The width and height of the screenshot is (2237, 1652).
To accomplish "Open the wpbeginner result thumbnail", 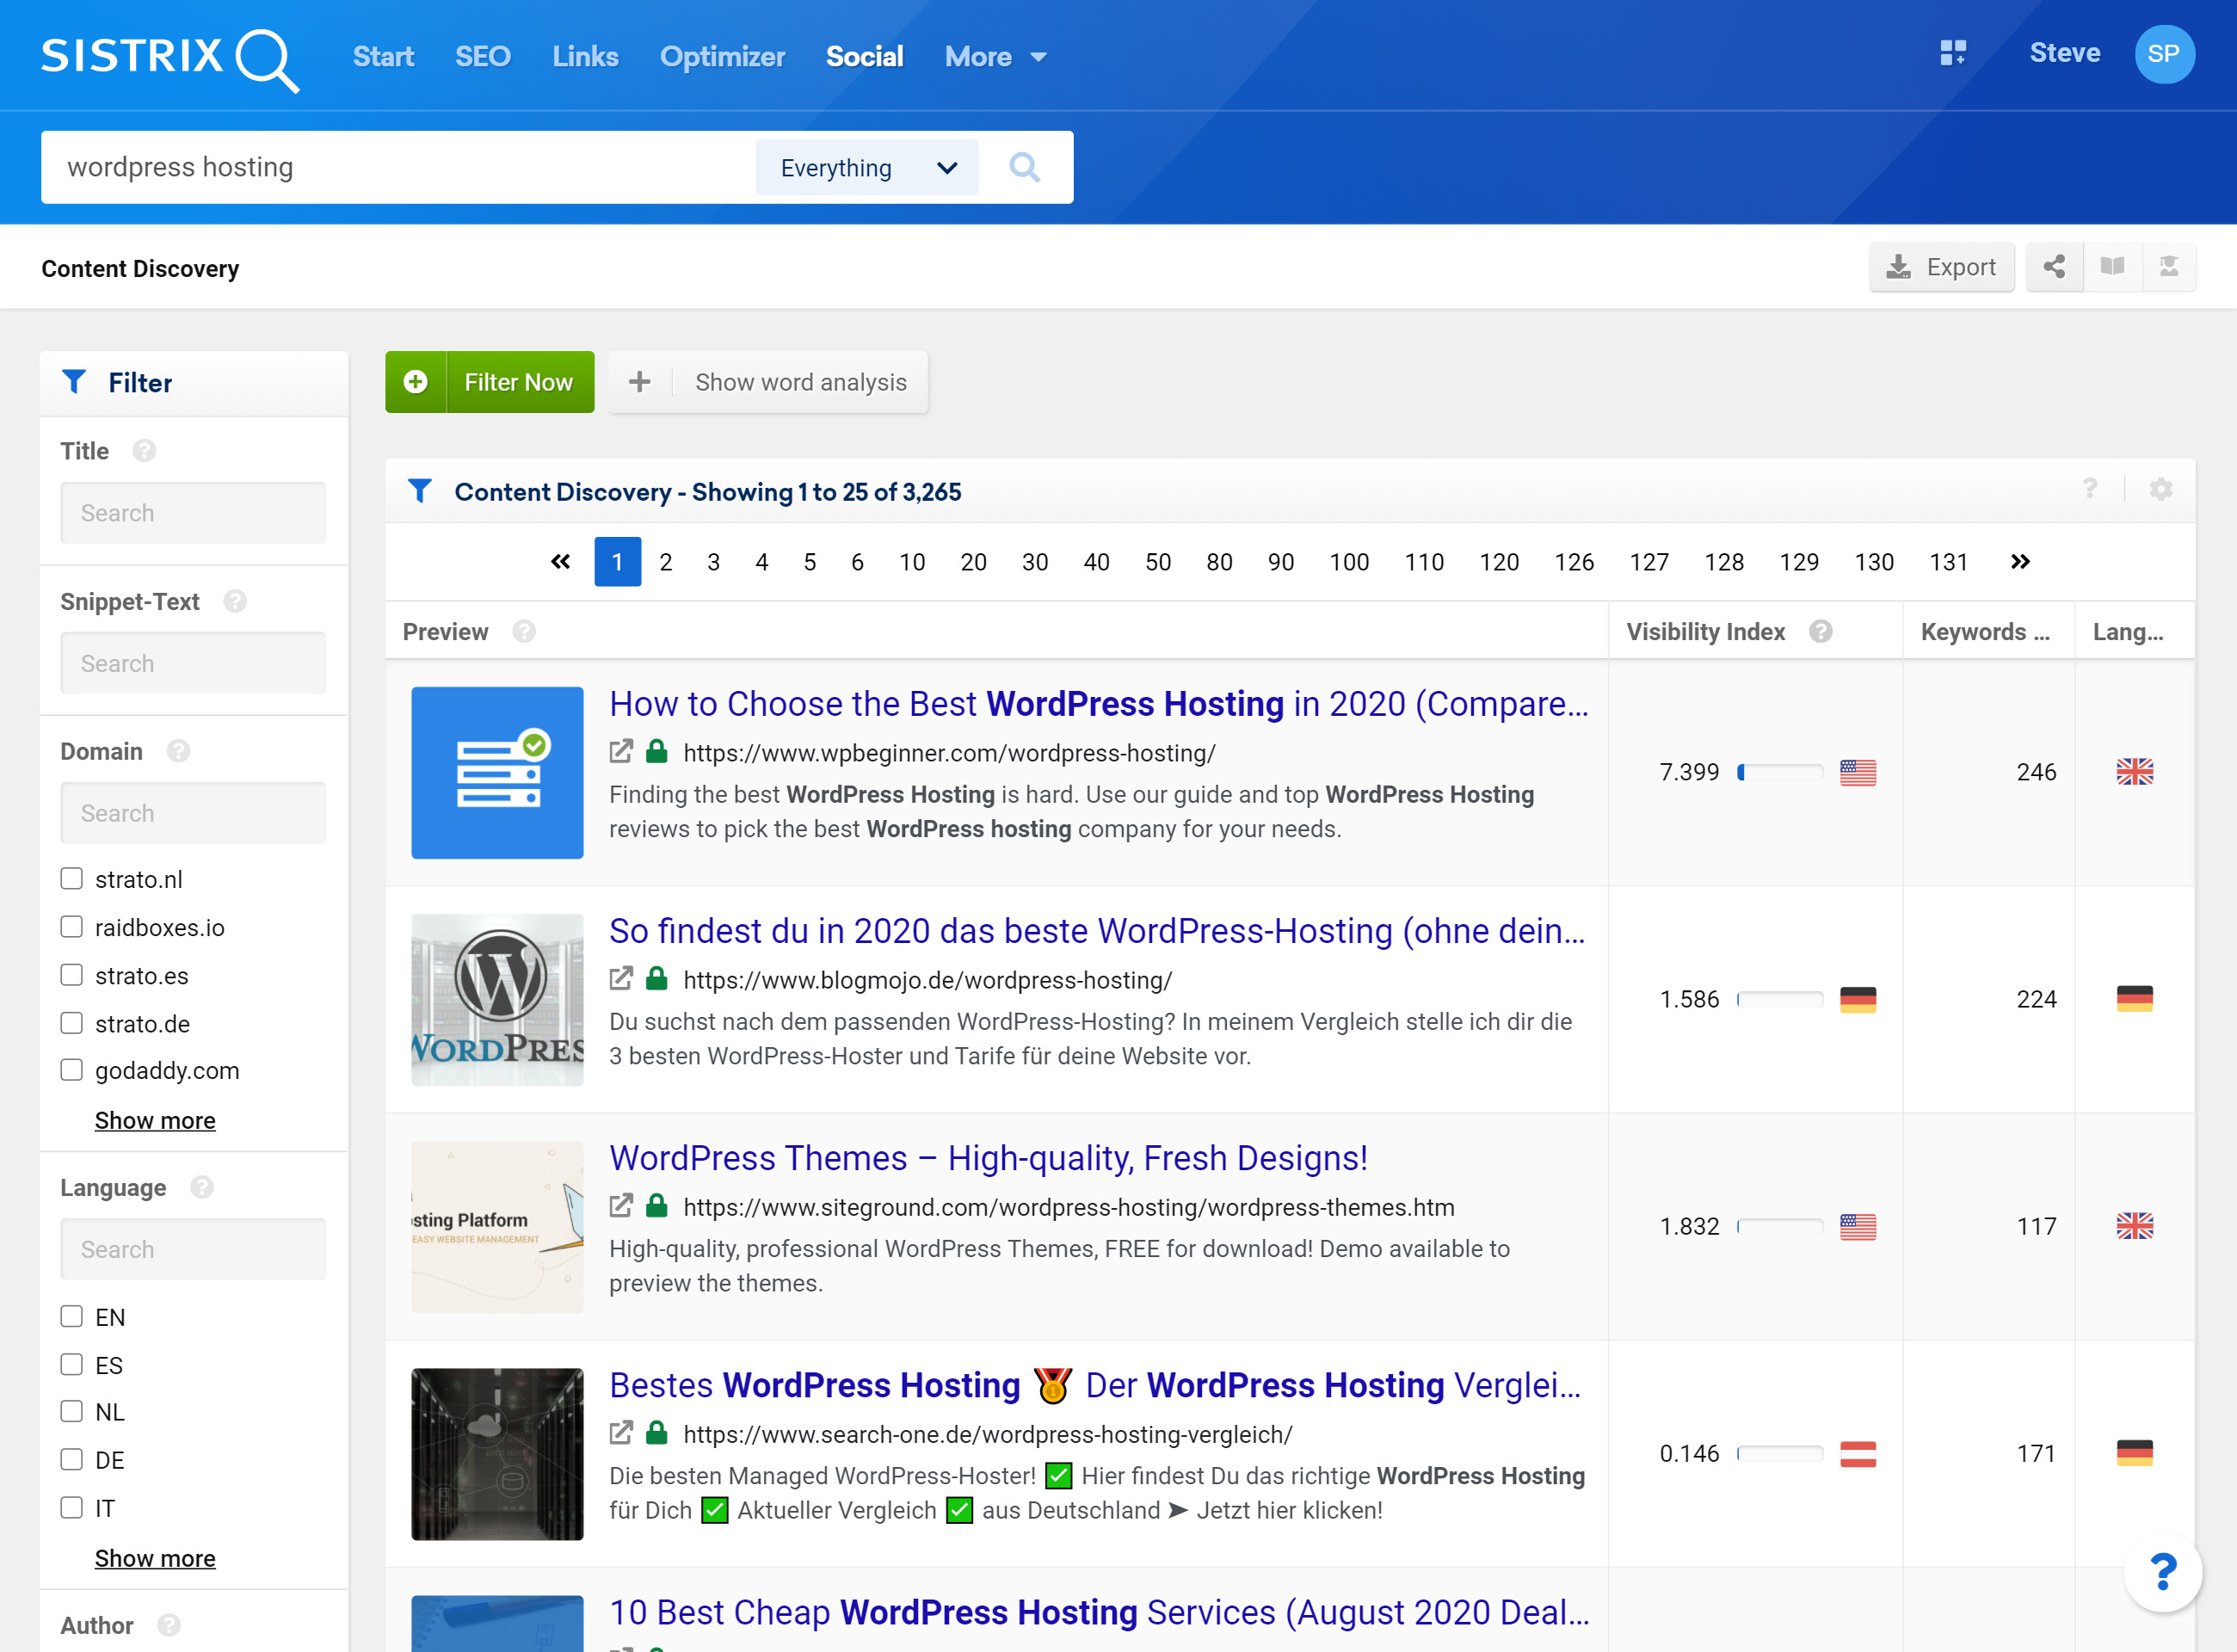I will click(497, 772).
